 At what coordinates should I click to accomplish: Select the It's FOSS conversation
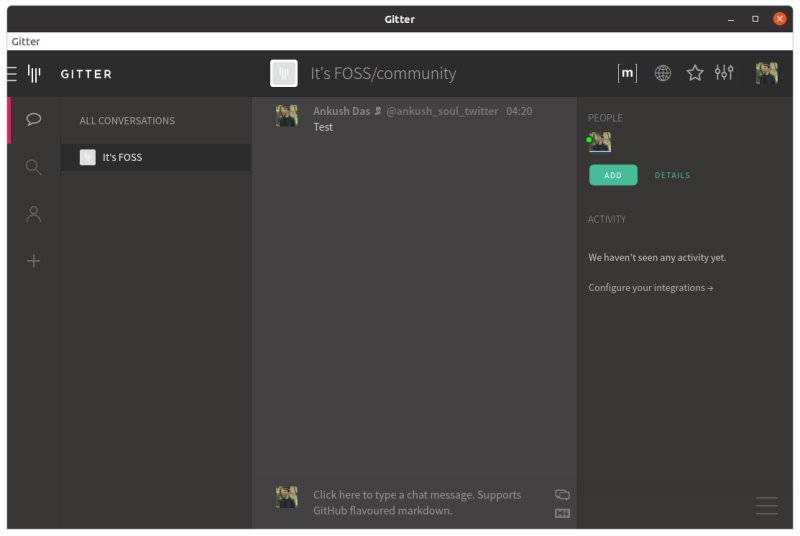point(156,157)
